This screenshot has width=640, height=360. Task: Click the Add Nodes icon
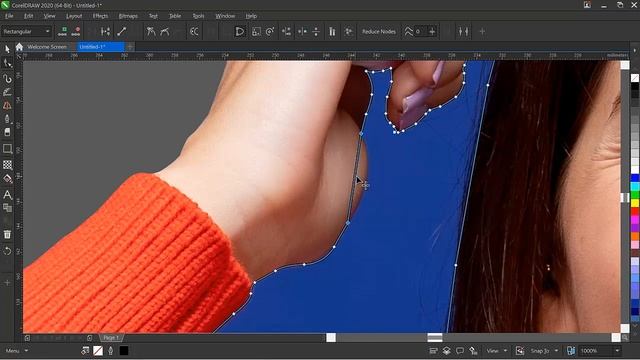click(x=63, y=31)
